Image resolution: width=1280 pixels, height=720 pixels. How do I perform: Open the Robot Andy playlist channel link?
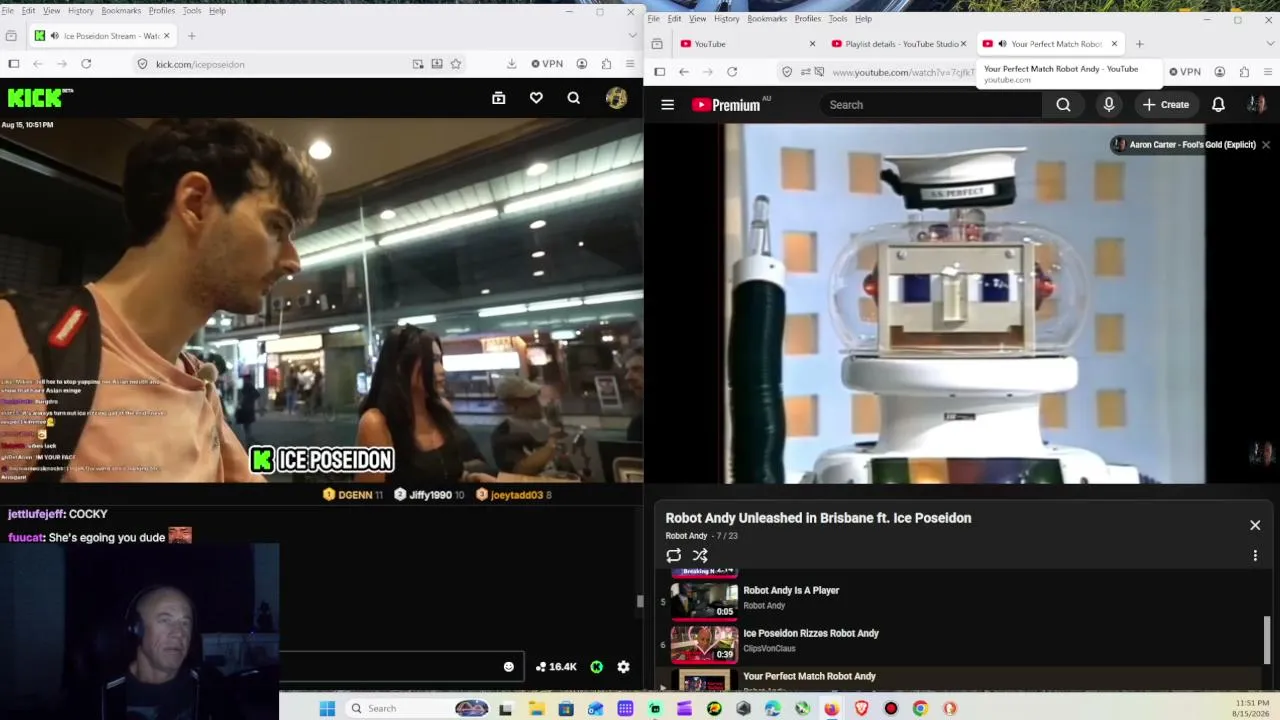tap(686, 536)
